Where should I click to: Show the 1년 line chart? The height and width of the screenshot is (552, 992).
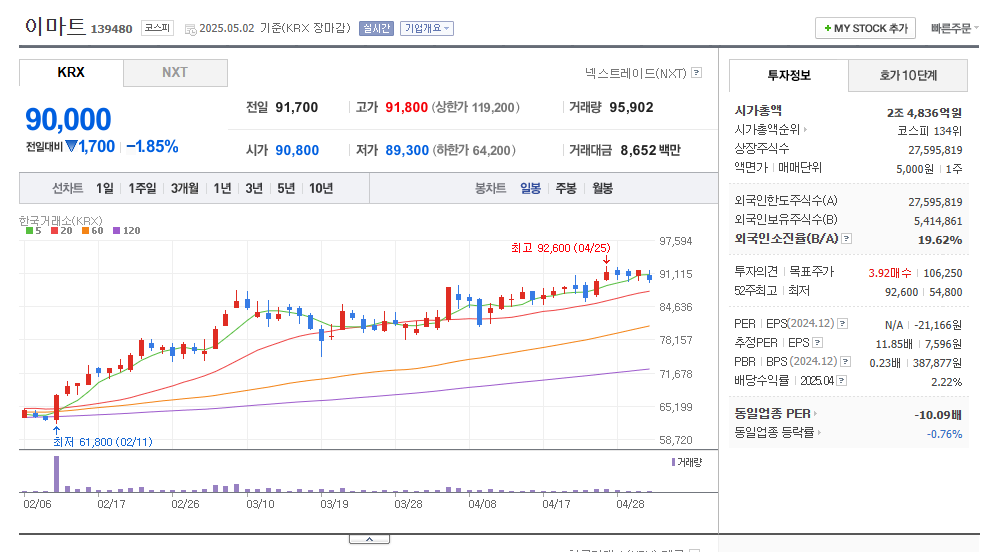[222, 188]
